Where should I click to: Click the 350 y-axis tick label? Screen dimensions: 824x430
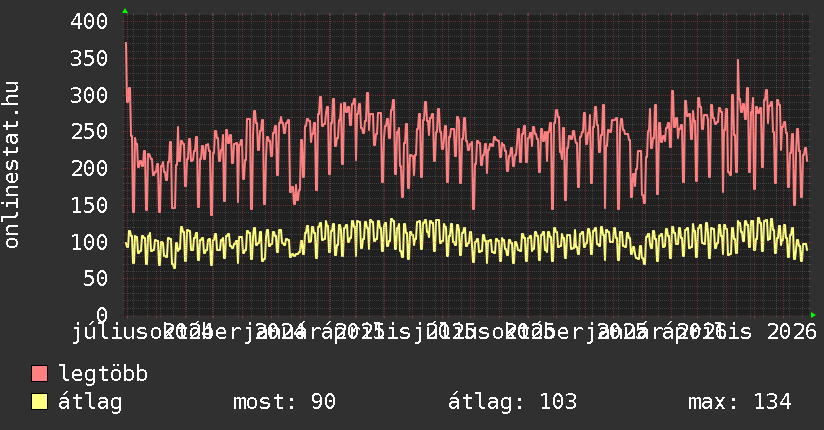(x=89, y=58)
